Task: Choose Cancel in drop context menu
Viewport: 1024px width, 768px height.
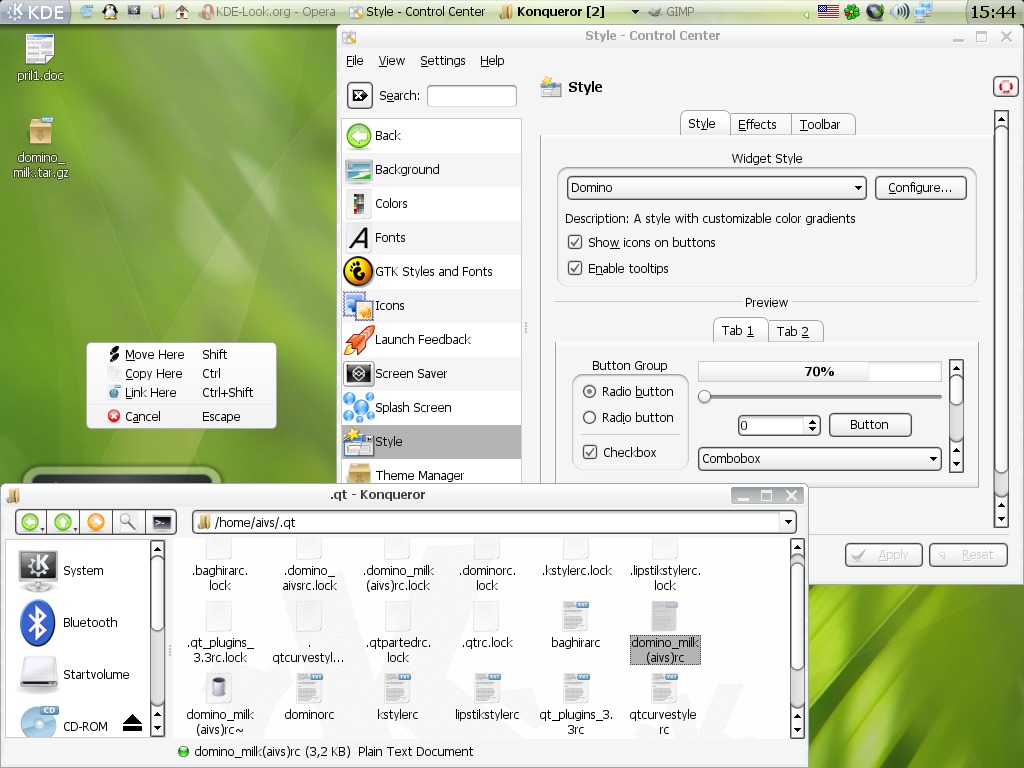Action: click(182, 417)
